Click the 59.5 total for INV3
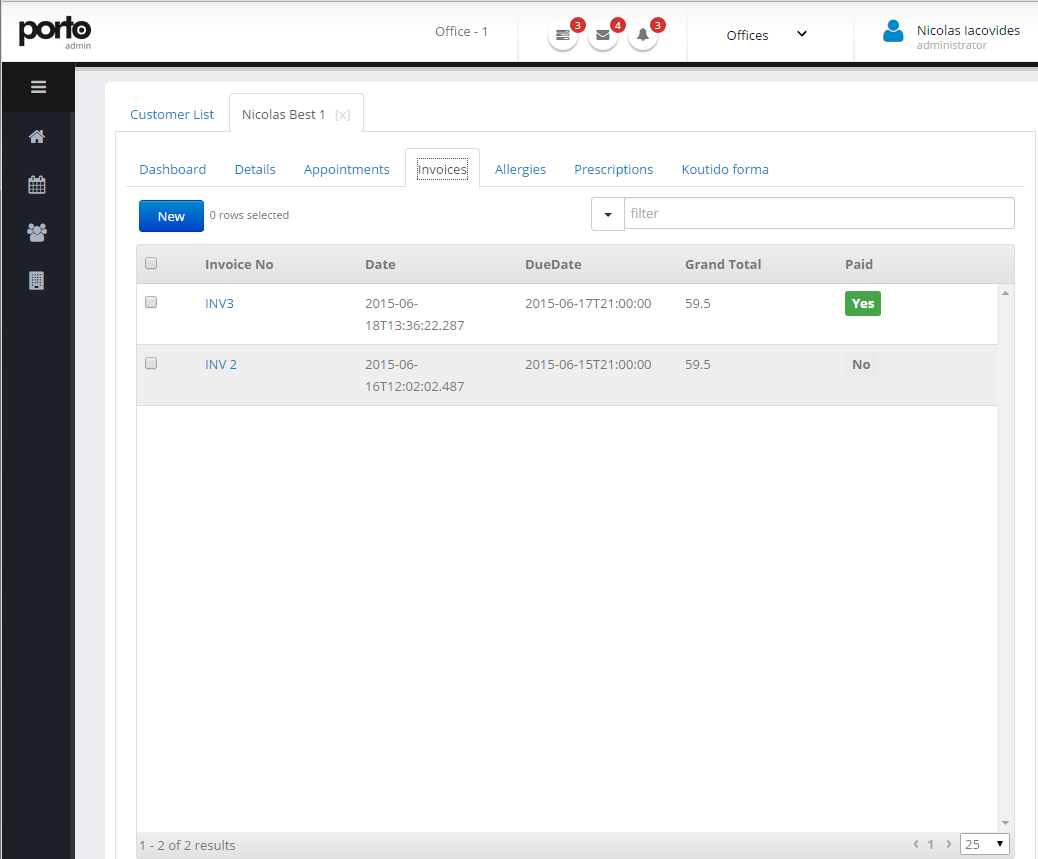The image size is (1038, 859). coord(698,304)
